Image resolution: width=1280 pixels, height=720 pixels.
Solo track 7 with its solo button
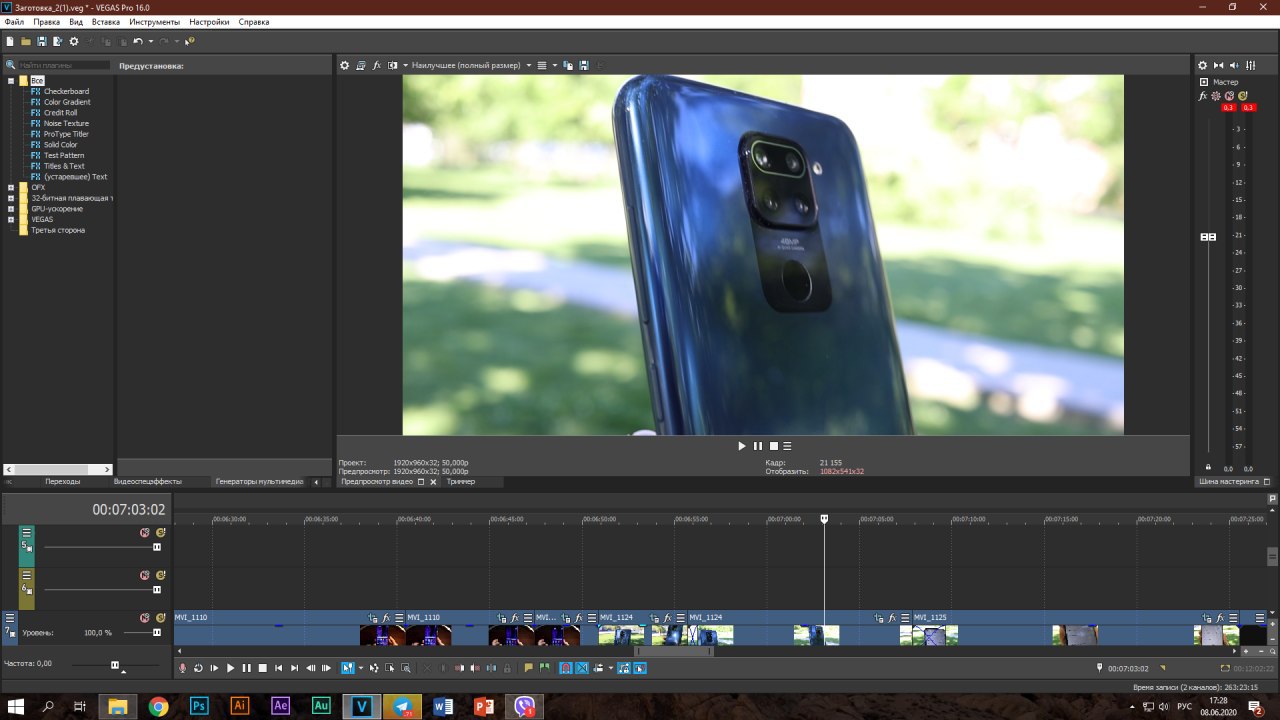pos(160,618)
